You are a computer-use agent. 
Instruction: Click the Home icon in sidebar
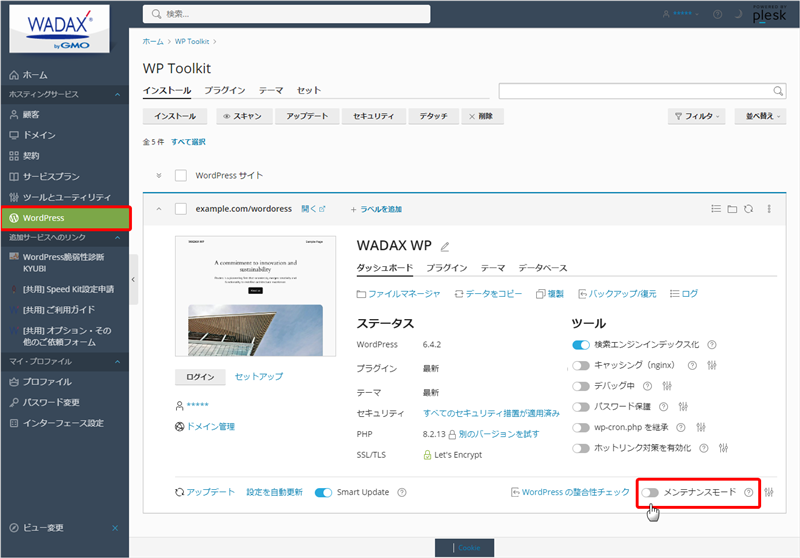14,75
